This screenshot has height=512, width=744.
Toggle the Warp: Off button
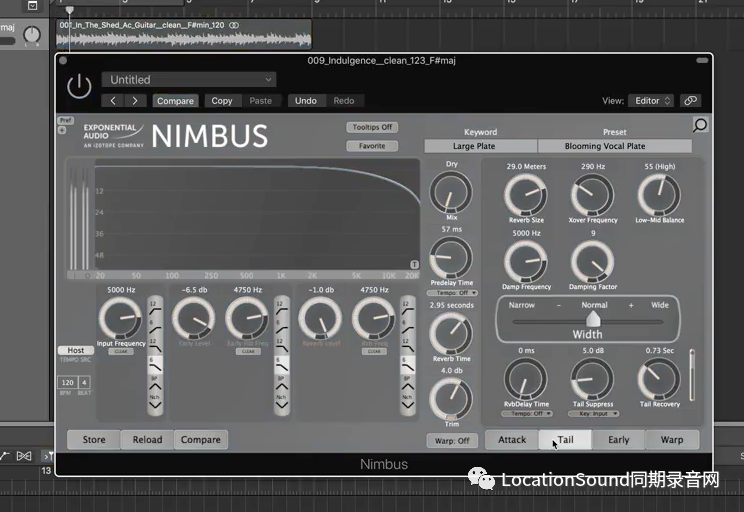coord(452,441)
